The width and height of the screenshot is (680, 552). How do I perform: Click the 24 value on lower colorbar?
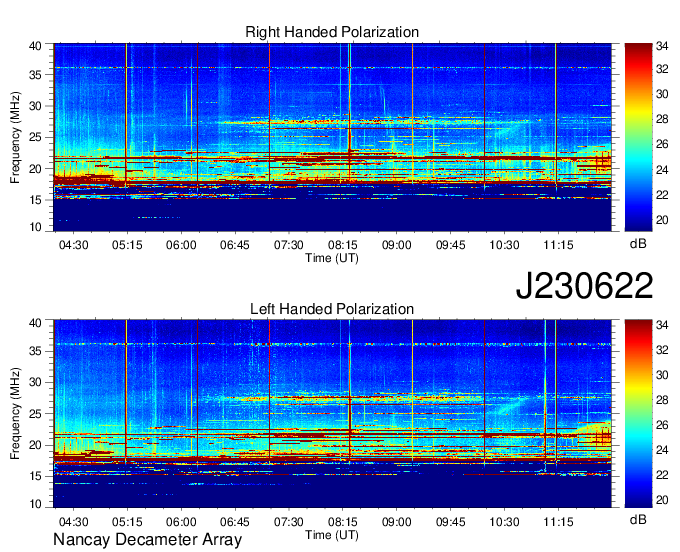click(662, 450)
